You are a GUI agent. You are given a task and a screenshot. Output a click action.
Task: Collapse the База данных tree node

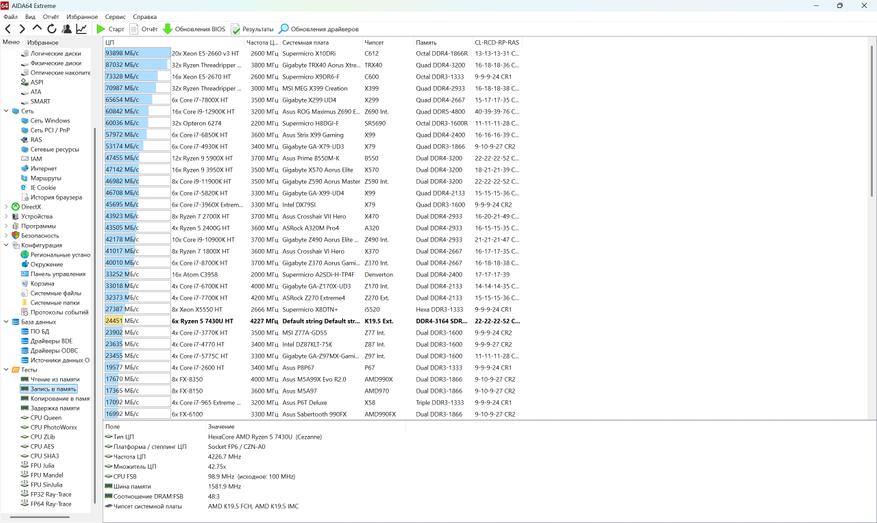pos(6,322)
